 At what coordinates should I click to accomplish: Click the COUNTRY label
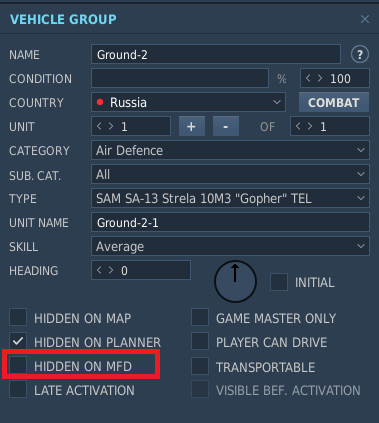point(36,103)
